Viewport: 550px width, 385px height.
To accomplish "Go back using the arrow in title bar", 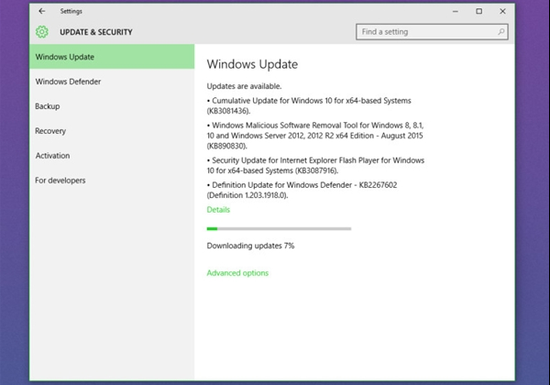I will click(x=42, y=11).
